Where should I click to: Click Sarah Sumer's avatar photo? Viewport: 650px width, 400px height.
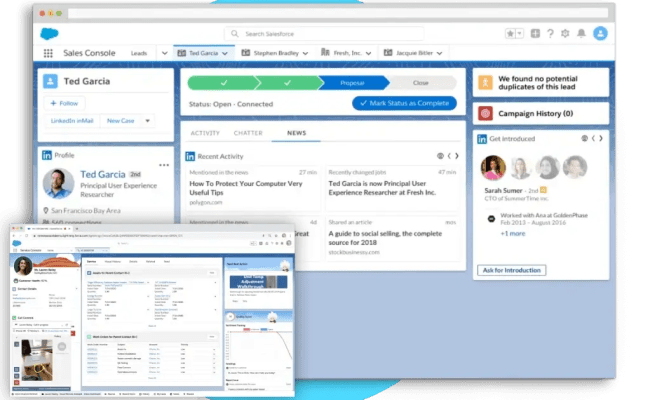pyautogui.click(x=493, y=167)
